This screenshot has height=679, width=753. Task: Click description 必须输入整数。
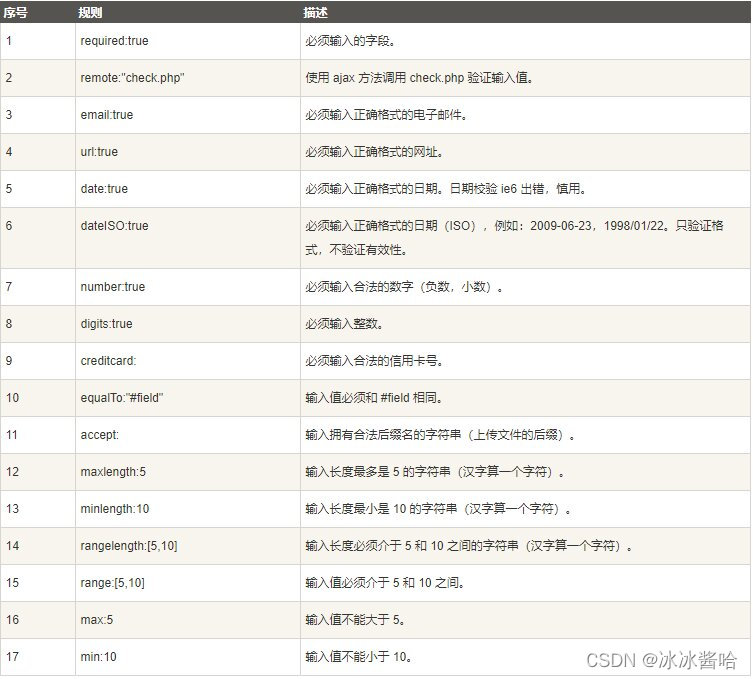coord(345,324)
